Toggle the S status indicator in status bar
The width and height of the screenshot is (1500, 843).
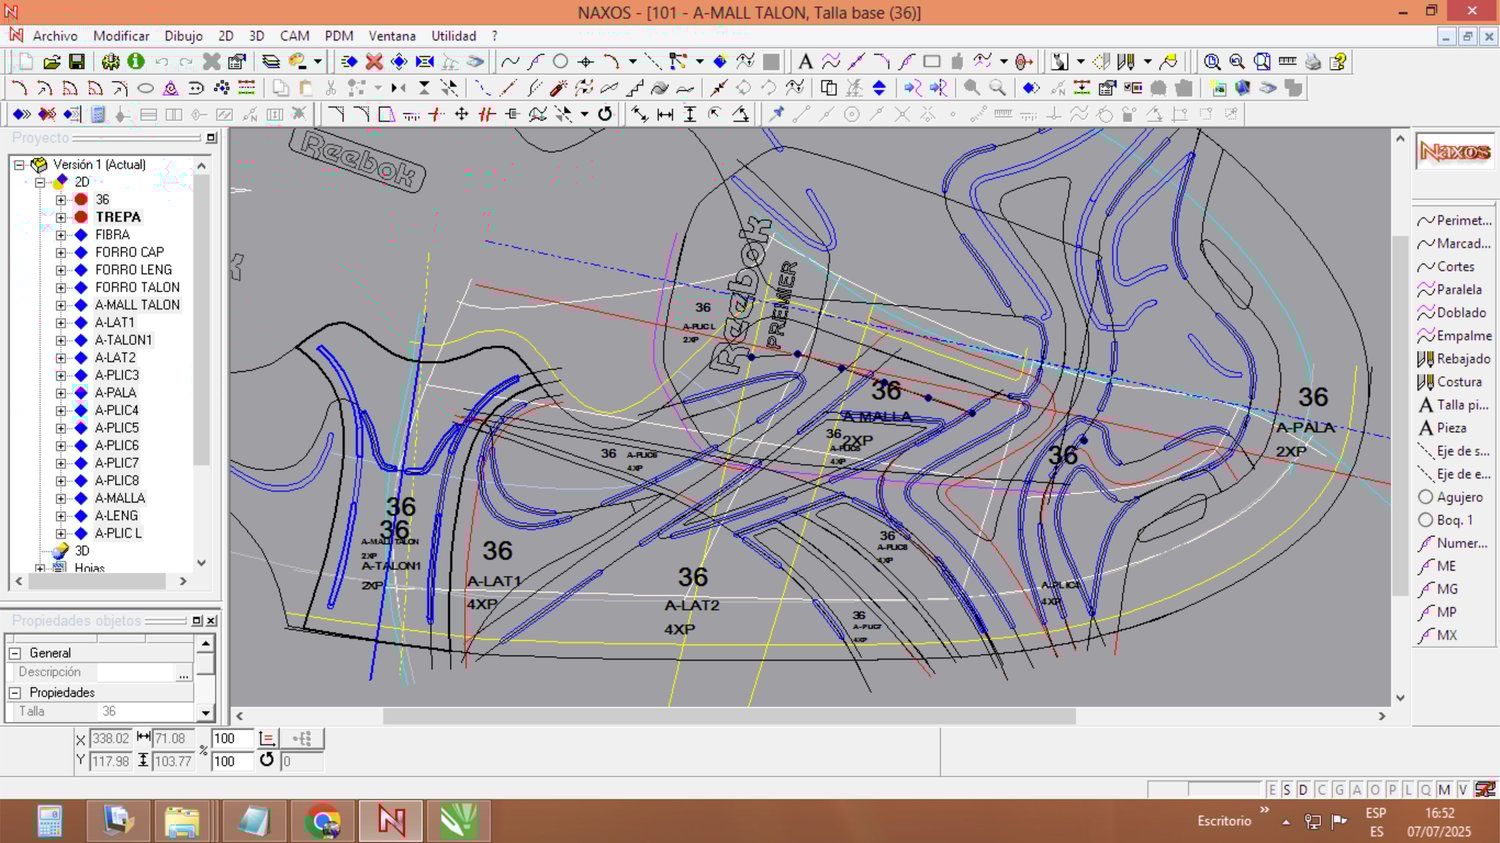[1287, 790]
